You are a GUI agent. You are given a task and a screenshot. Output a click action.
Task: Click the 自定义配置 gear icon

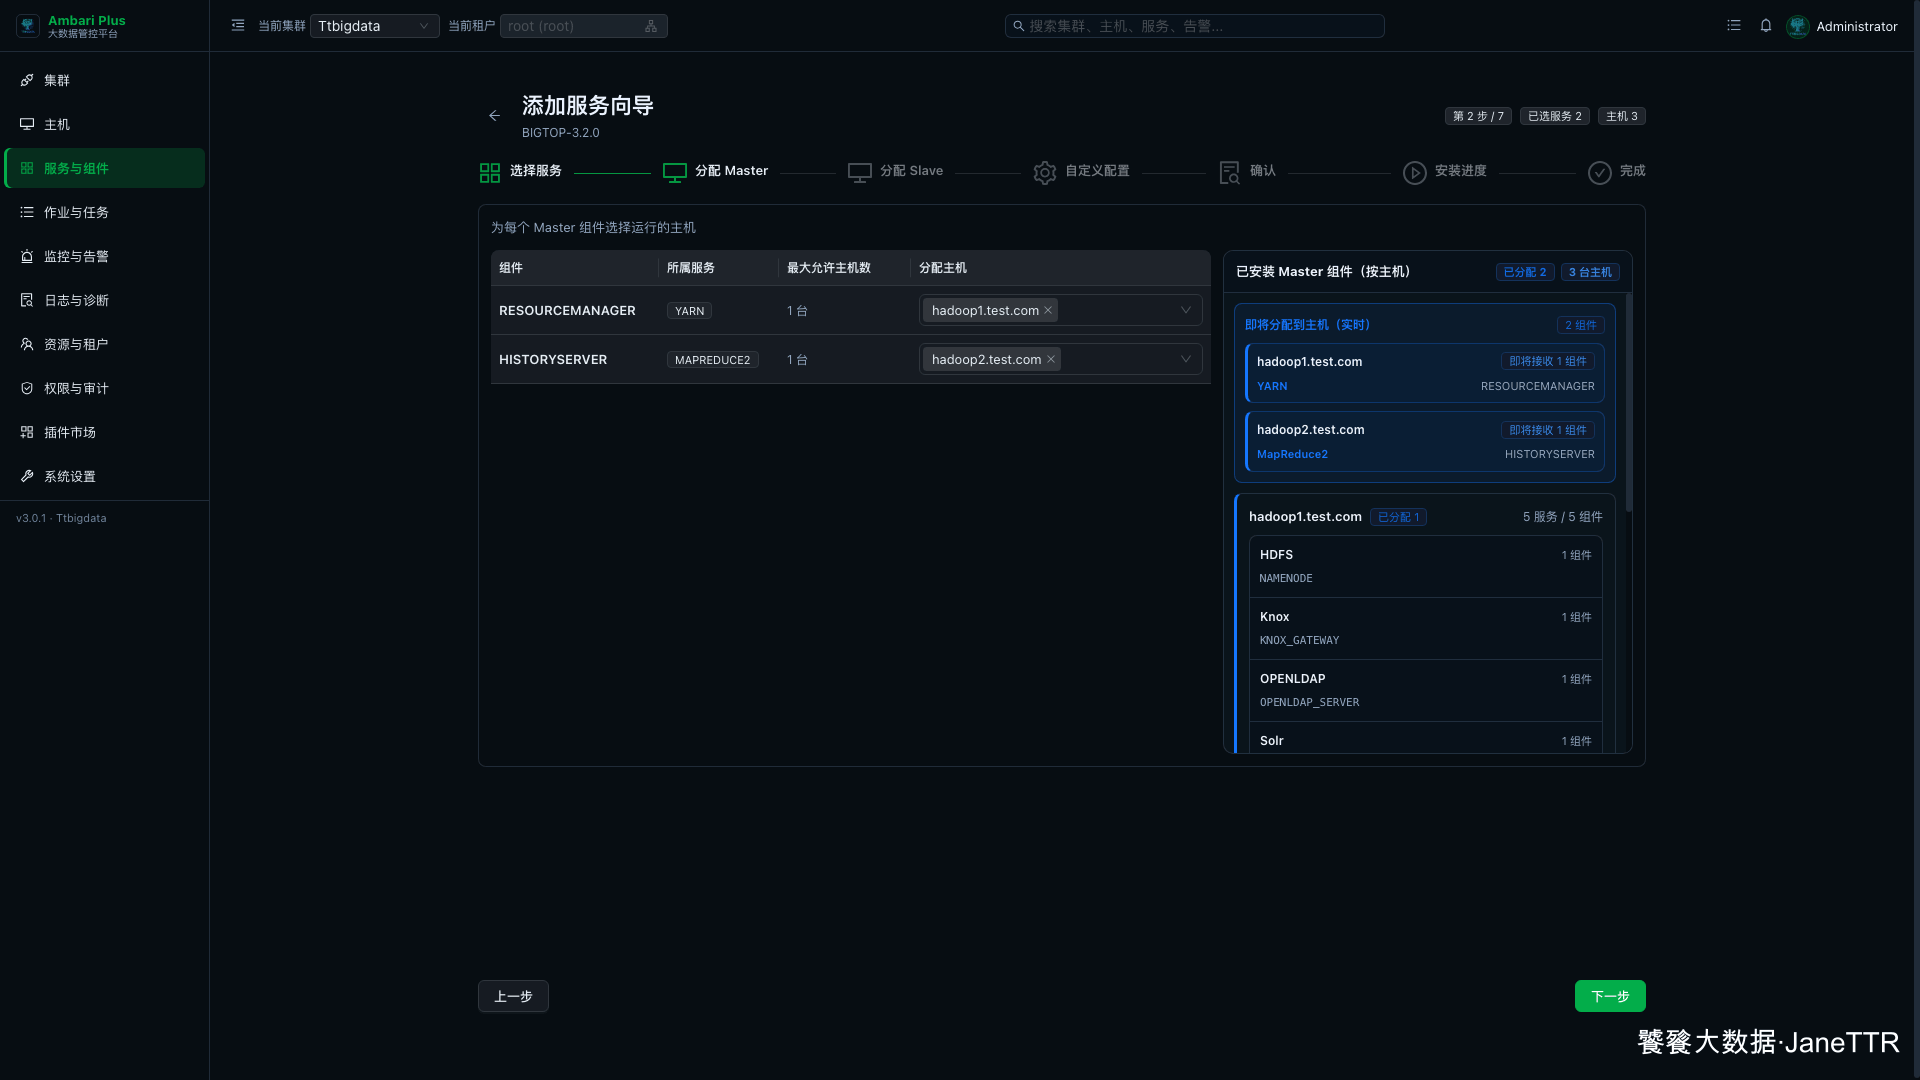pos(1045,173)
